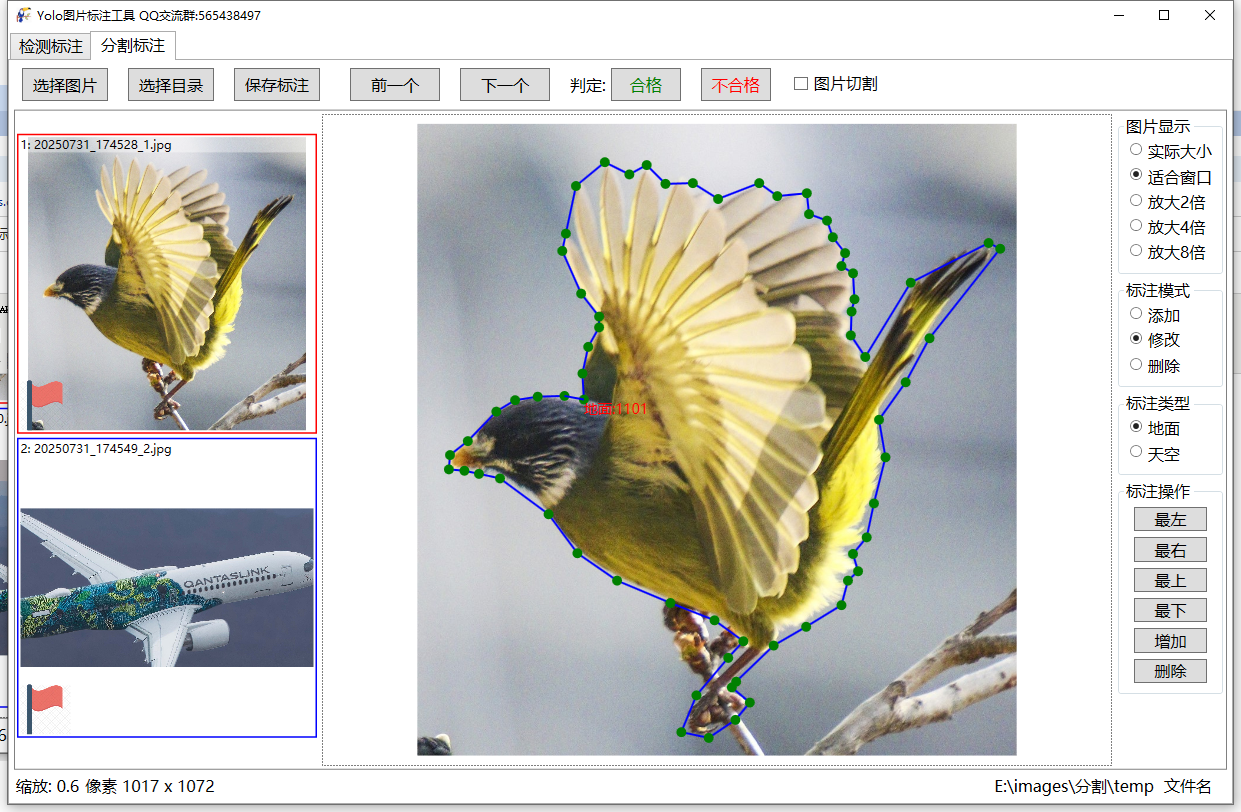
Task: Maximize the Yolo annotation tool window
Action: [1164, 15]
